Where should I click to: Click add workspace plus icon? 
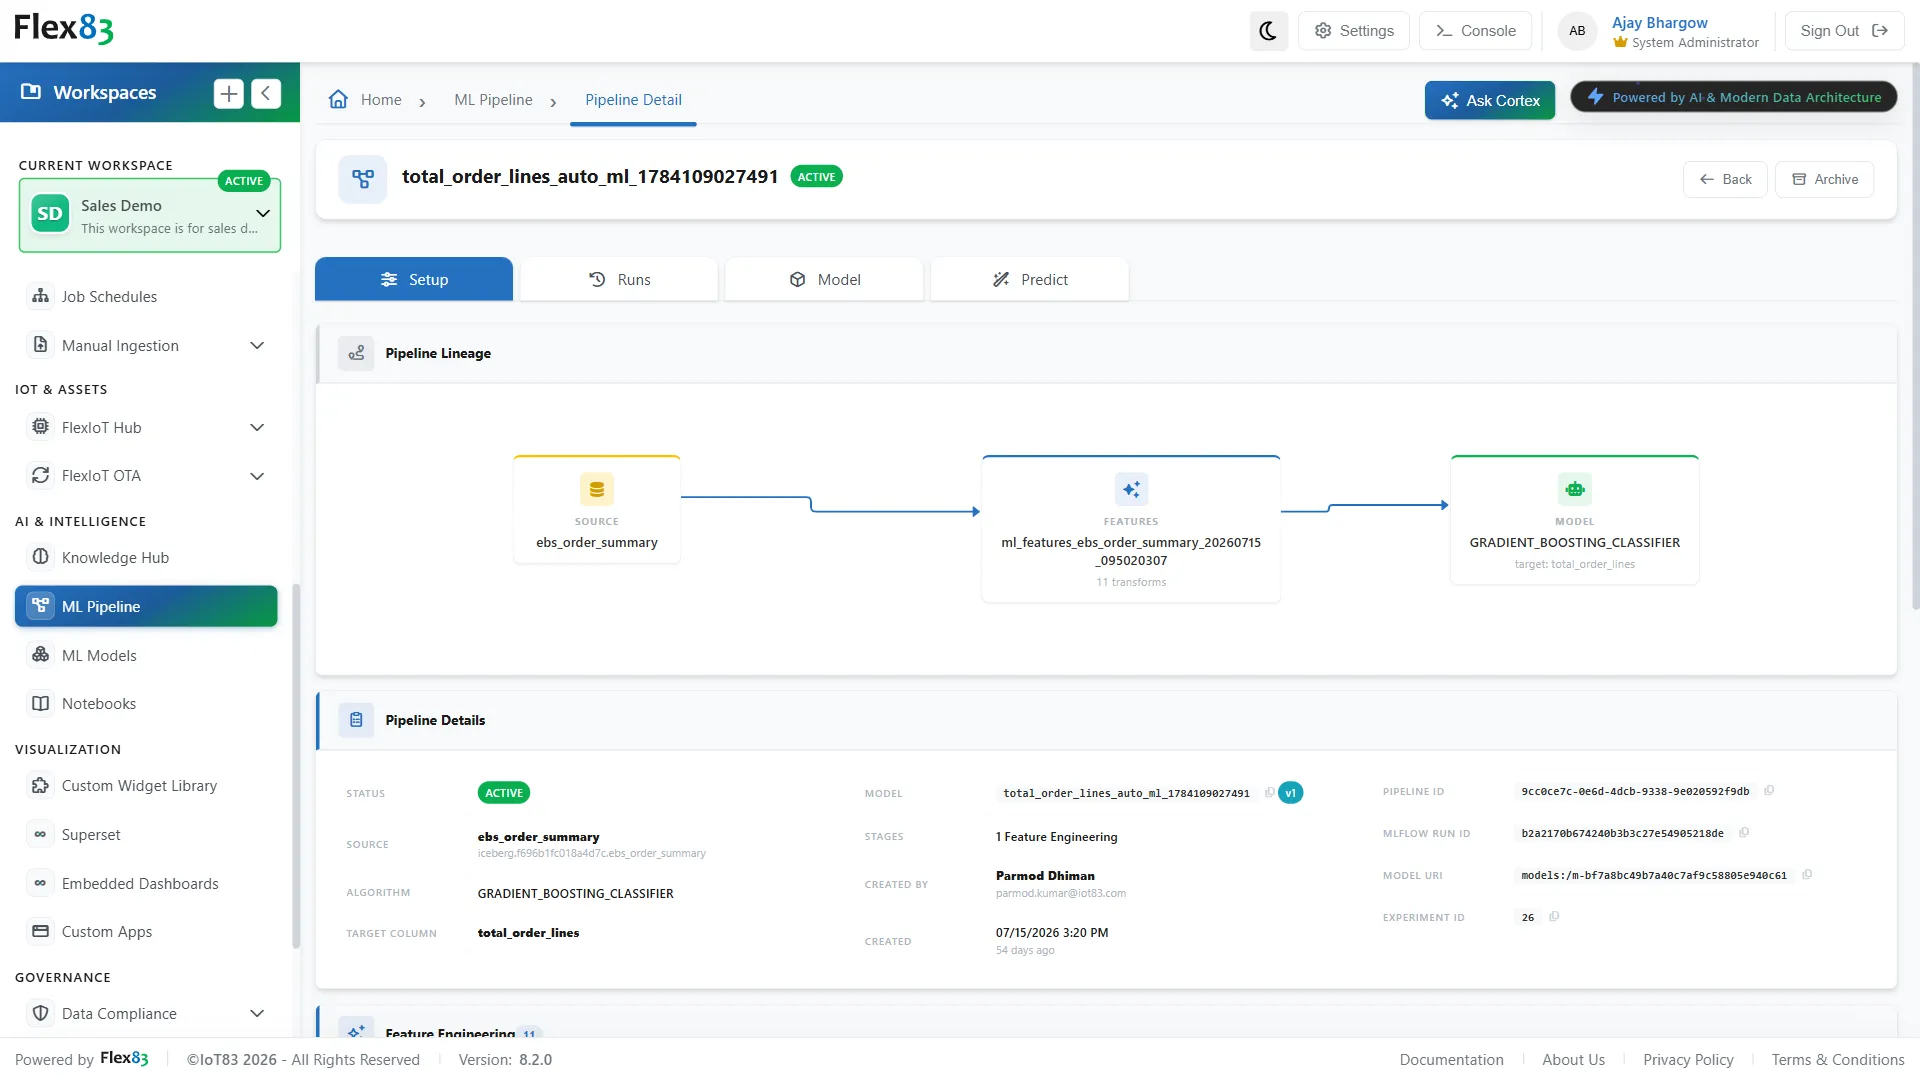229,93
